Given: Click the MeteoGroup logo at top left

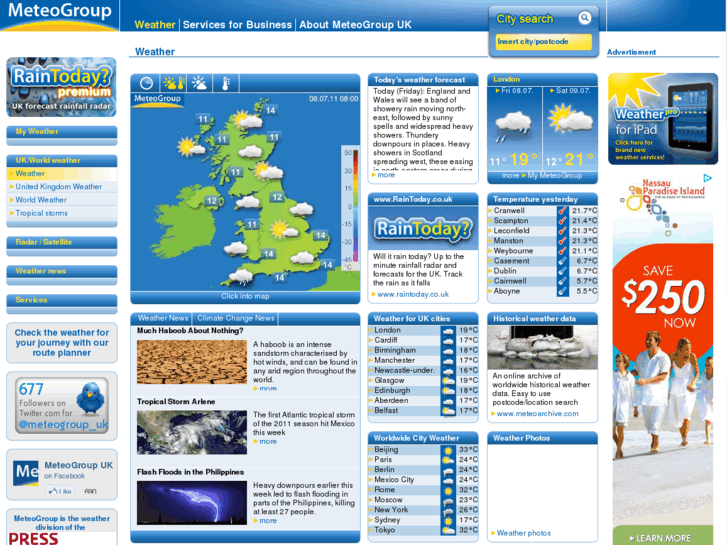Looking at the screenshot, I should coord(60,14).
